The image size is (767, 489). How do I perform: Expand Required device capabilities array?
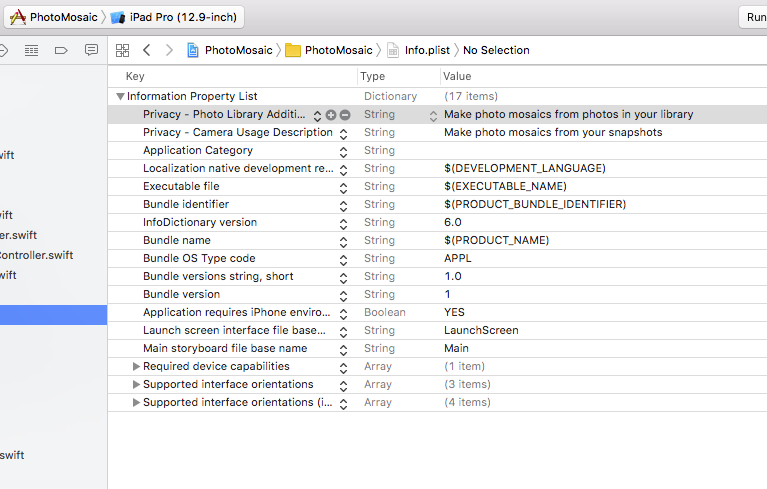pyautogui.click(x=136, y=366)
